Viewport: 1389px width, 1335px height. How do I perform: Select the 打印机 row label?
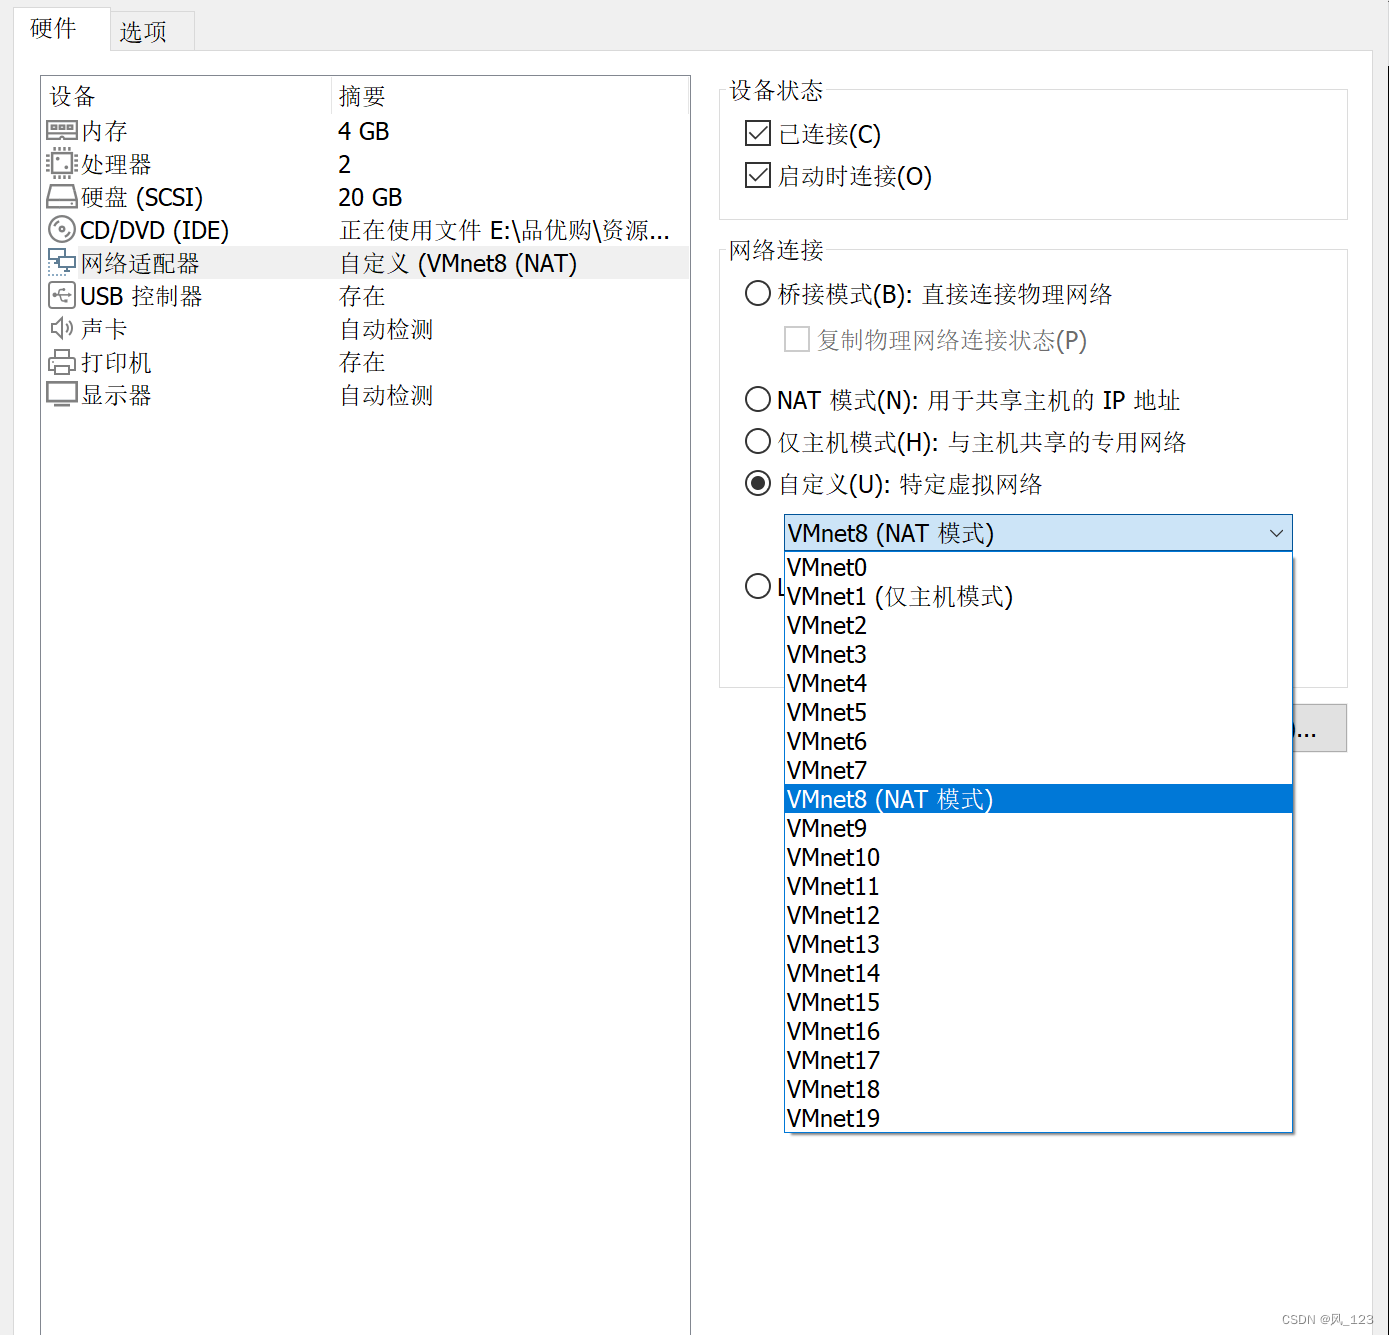coord(116,362)
